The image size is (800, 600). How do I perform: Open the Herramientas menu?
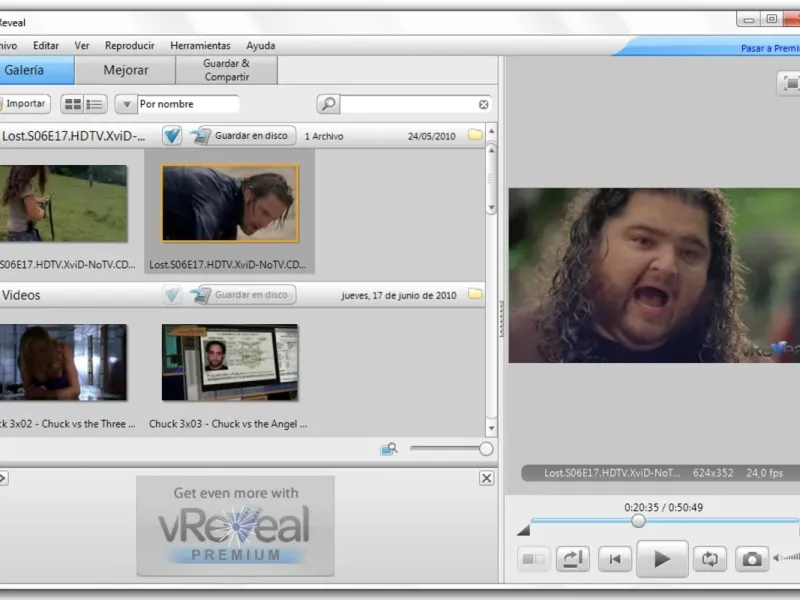(200, 46)
